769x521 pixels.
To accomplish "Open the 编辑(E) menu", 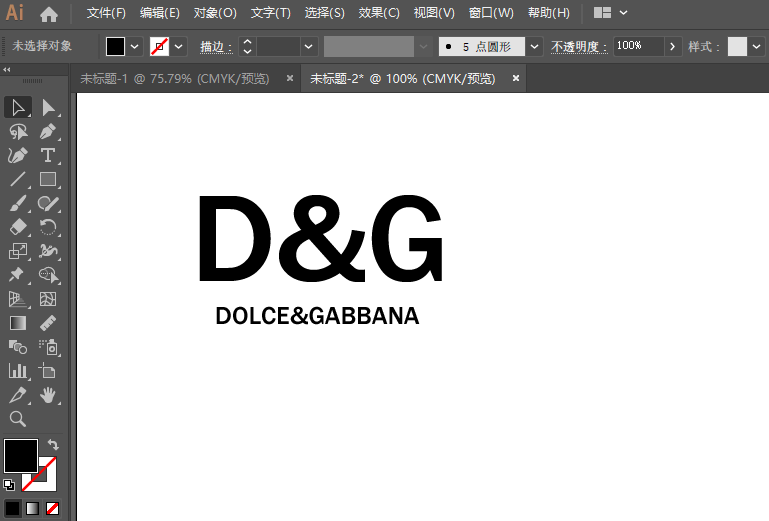I will click(x=159, y=13).
